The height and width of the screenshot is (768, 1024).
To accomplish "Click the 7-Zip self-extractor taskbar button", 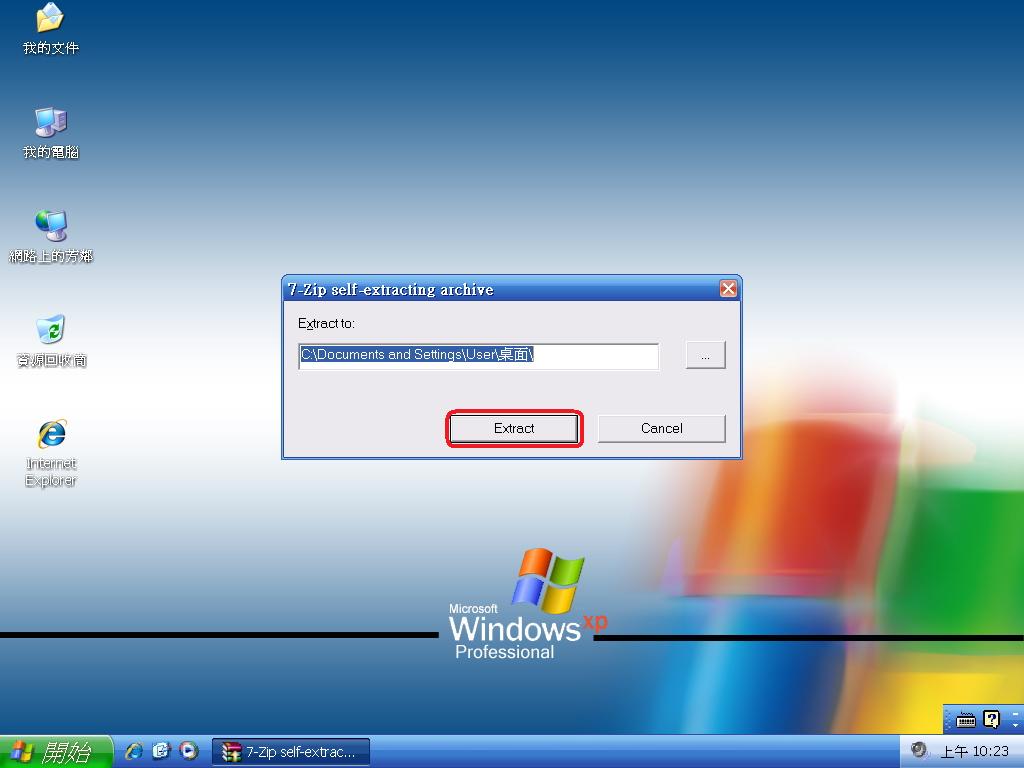I will pos(291,752).
